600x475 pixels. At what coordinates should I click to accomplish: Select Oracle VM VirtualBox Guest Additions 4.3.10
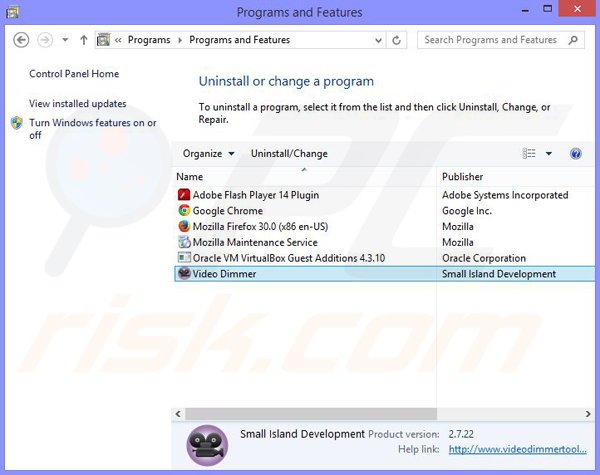point(289,258)
